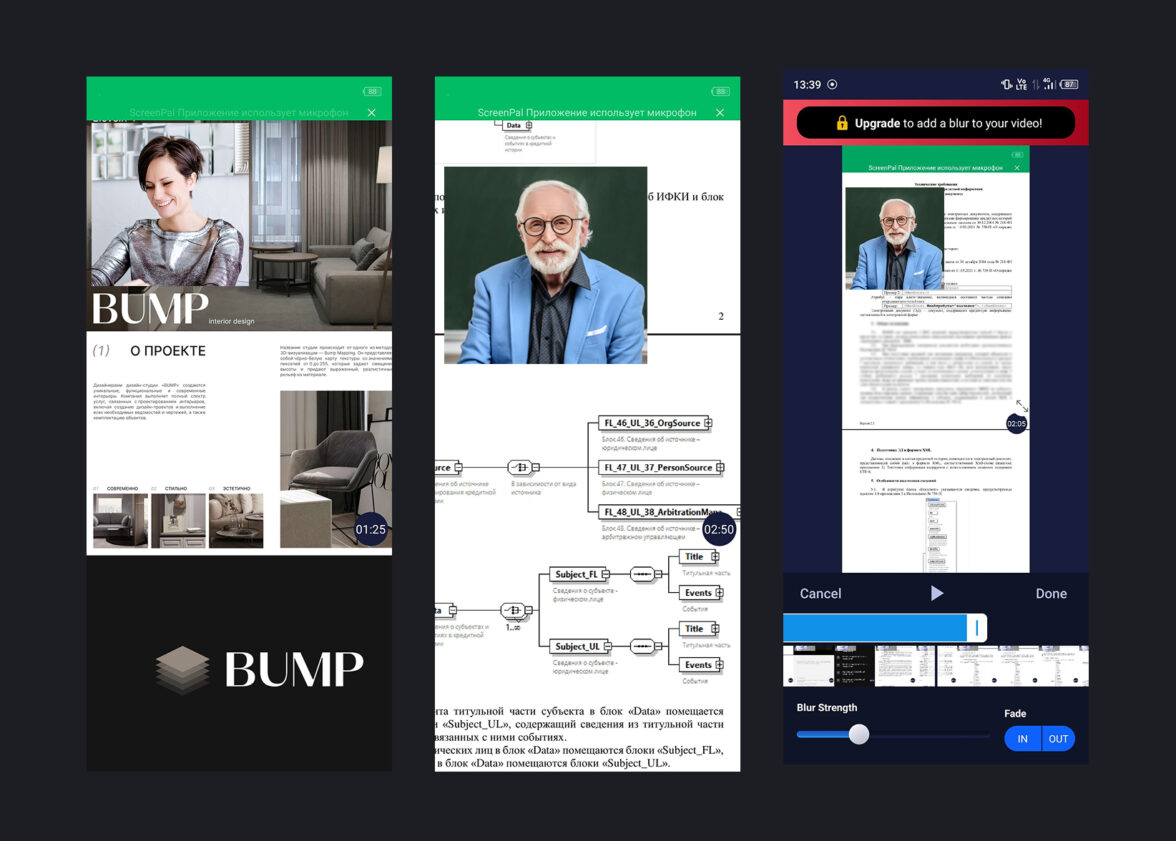Tap the gray armchair photo
Image resolution: width=1176 pixels, height=841 pixels.
(335, 469)
